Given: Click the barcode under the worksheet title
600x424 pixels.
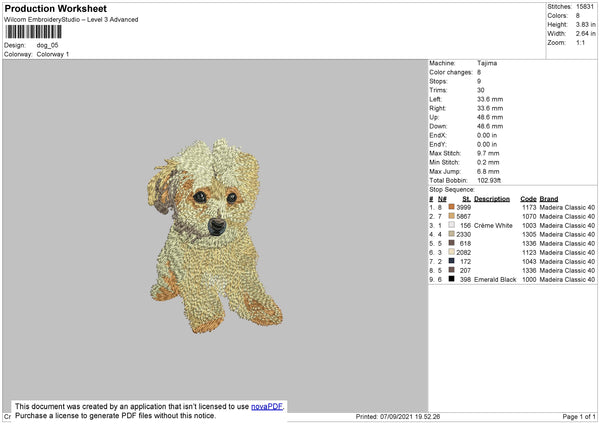Looking at the screenshot, I should 33,31.
